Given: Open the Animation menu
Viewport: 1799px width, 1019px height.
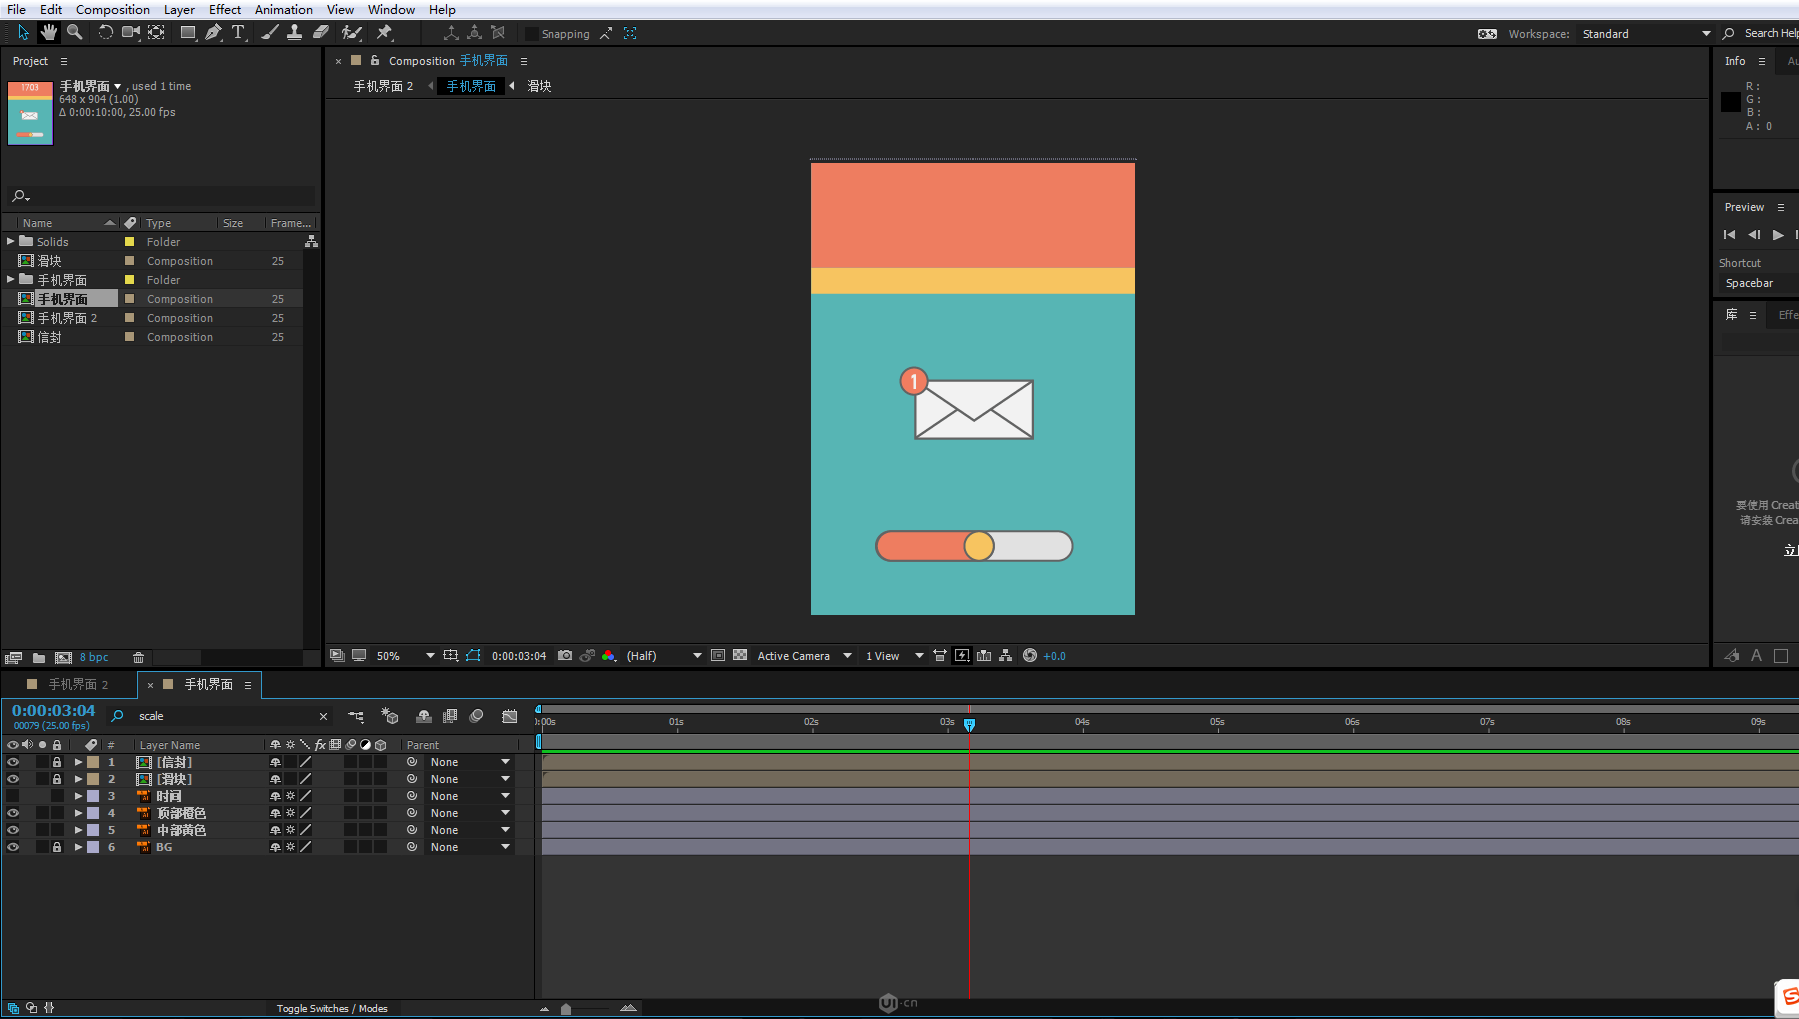Looking at the screenshot, I should [283, 9].
